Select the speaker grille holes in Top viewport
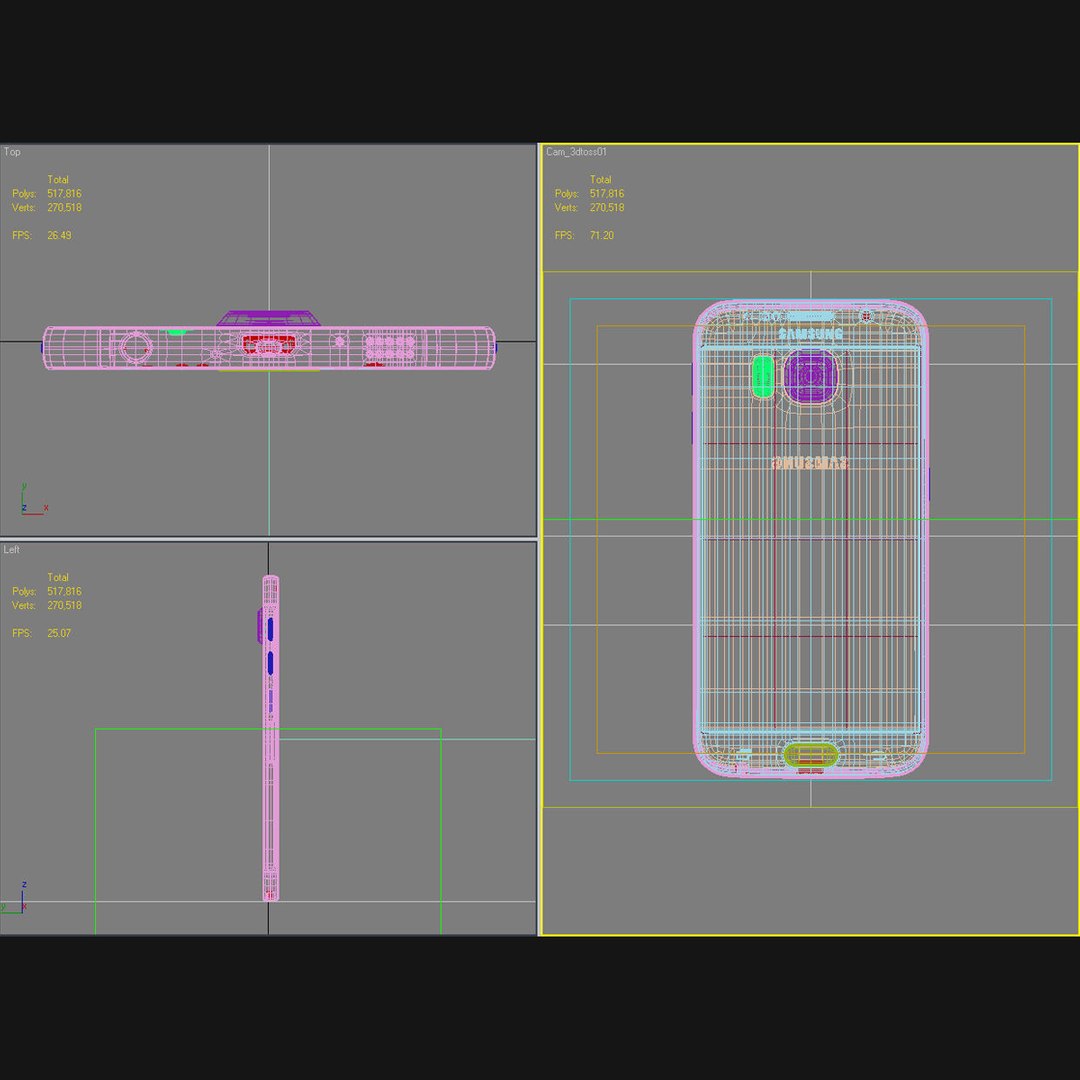Image resolution: width=1080 pixels, height=1080 pixels. coord(390,348)
